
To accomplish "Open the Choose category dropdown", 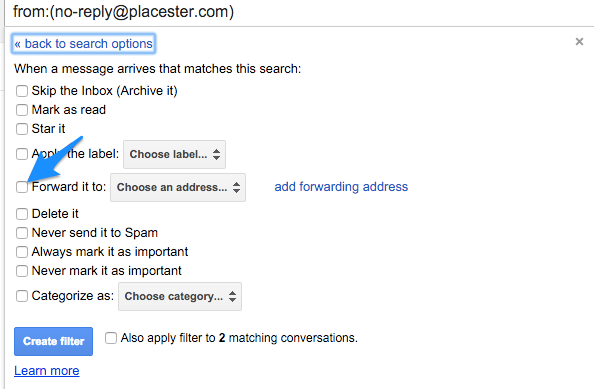I will click(x=180, y=296).
